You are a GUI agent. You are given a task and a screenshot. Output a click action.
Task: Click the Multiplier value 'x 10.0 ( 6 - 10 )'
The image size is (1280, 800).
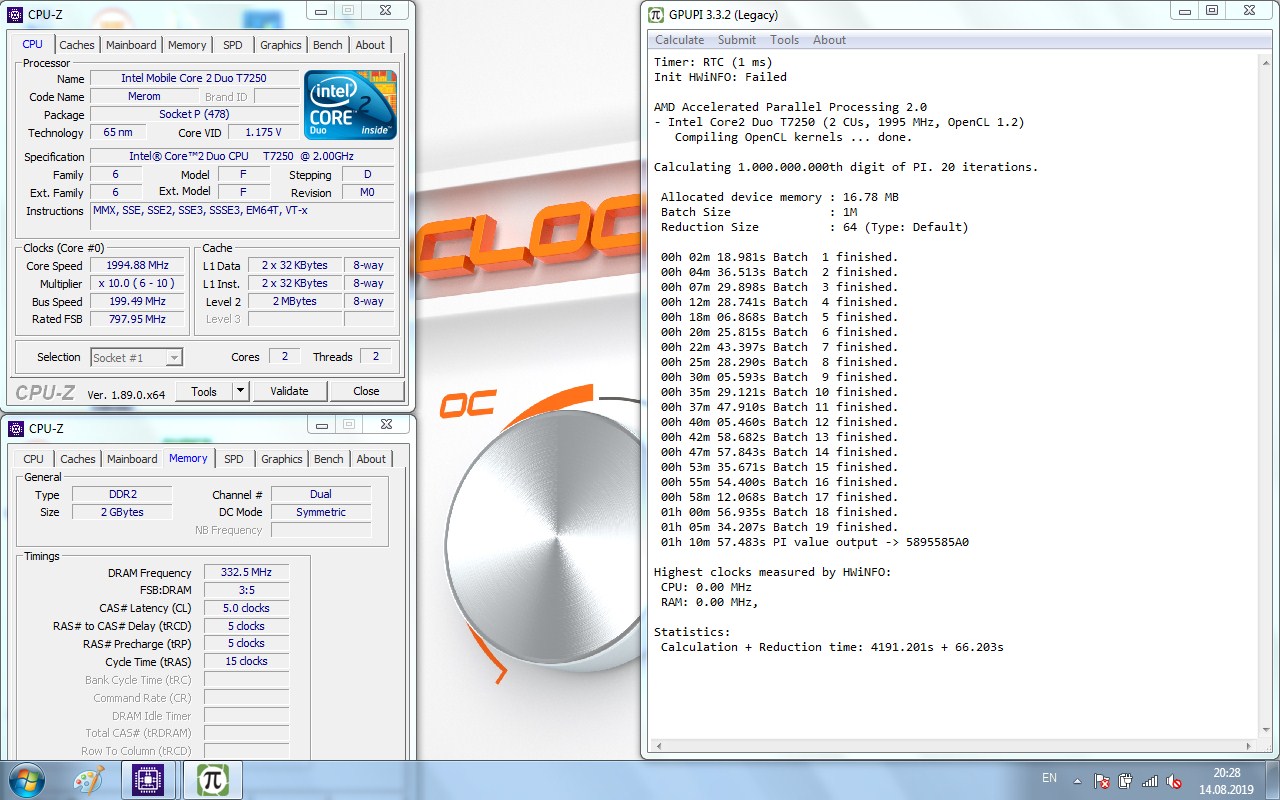[x=138, y=284]
